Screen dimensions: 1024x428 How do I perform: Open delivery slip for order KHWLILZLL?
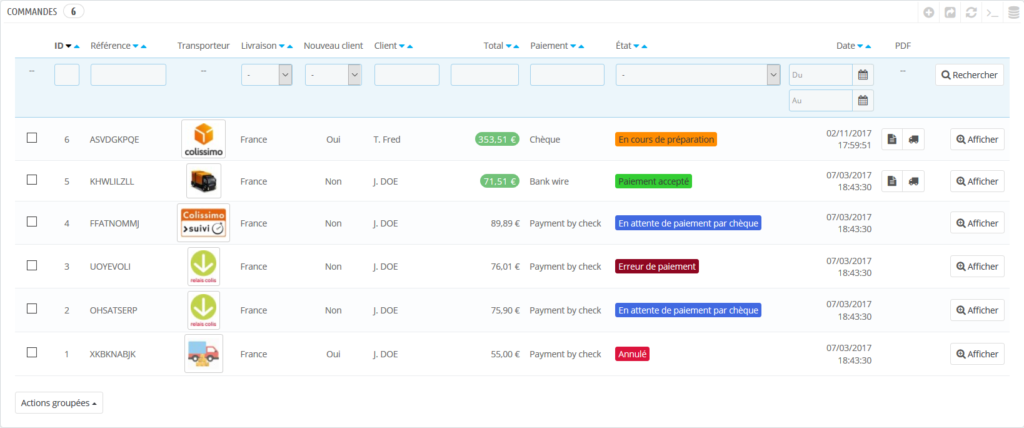point(912,181)
